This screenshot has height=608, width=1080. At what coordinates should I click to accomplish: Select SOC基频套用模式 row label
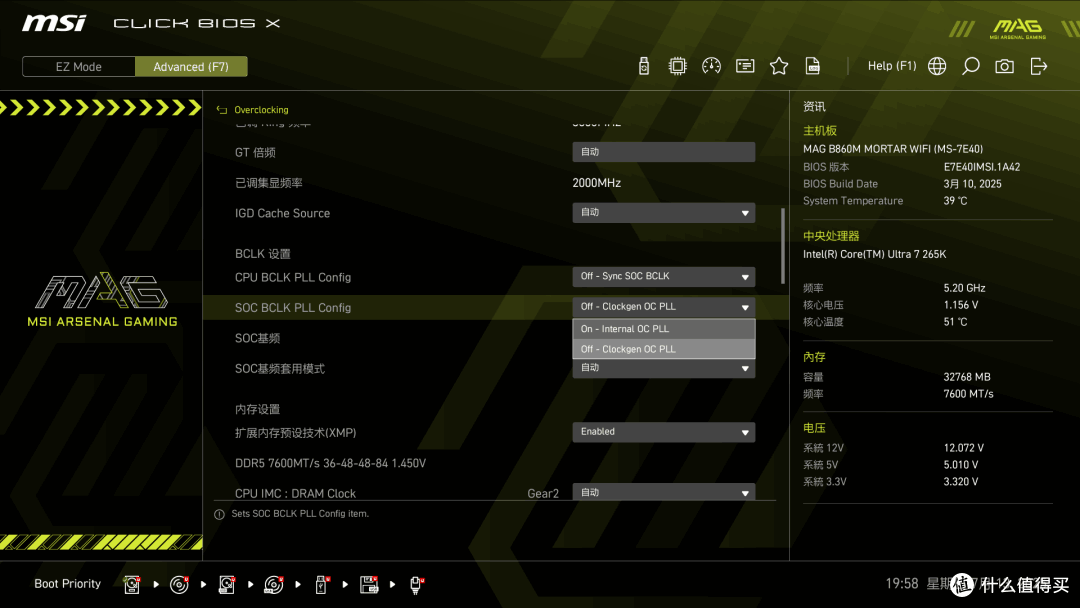coord(280,368)
